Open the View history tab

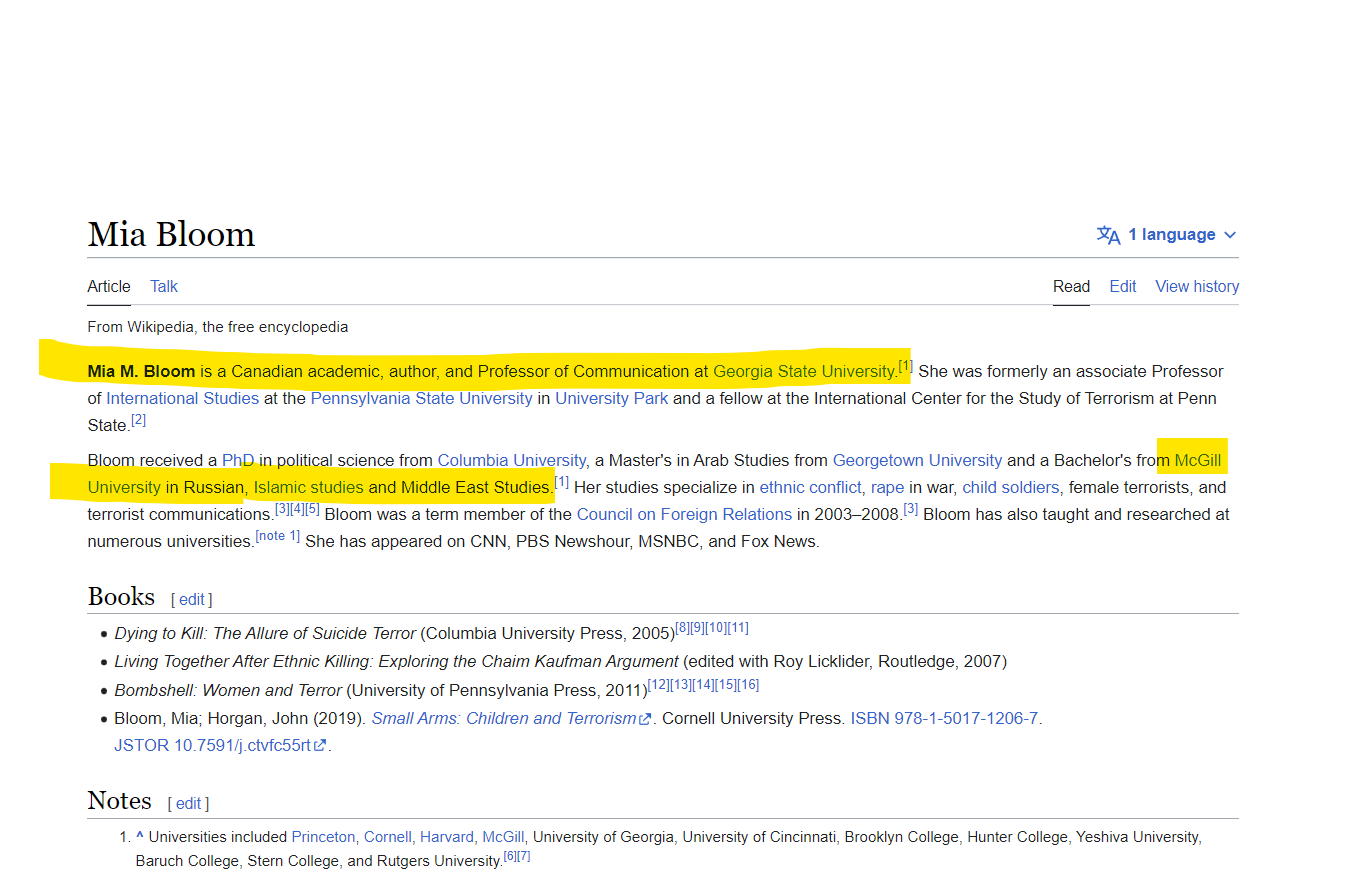(x=1197, y=286)
